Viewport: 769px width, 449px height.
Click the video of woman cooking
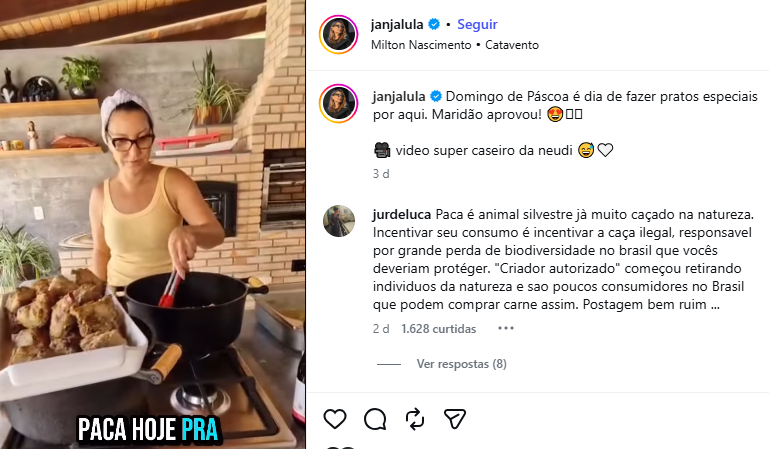tap(153, 224)
